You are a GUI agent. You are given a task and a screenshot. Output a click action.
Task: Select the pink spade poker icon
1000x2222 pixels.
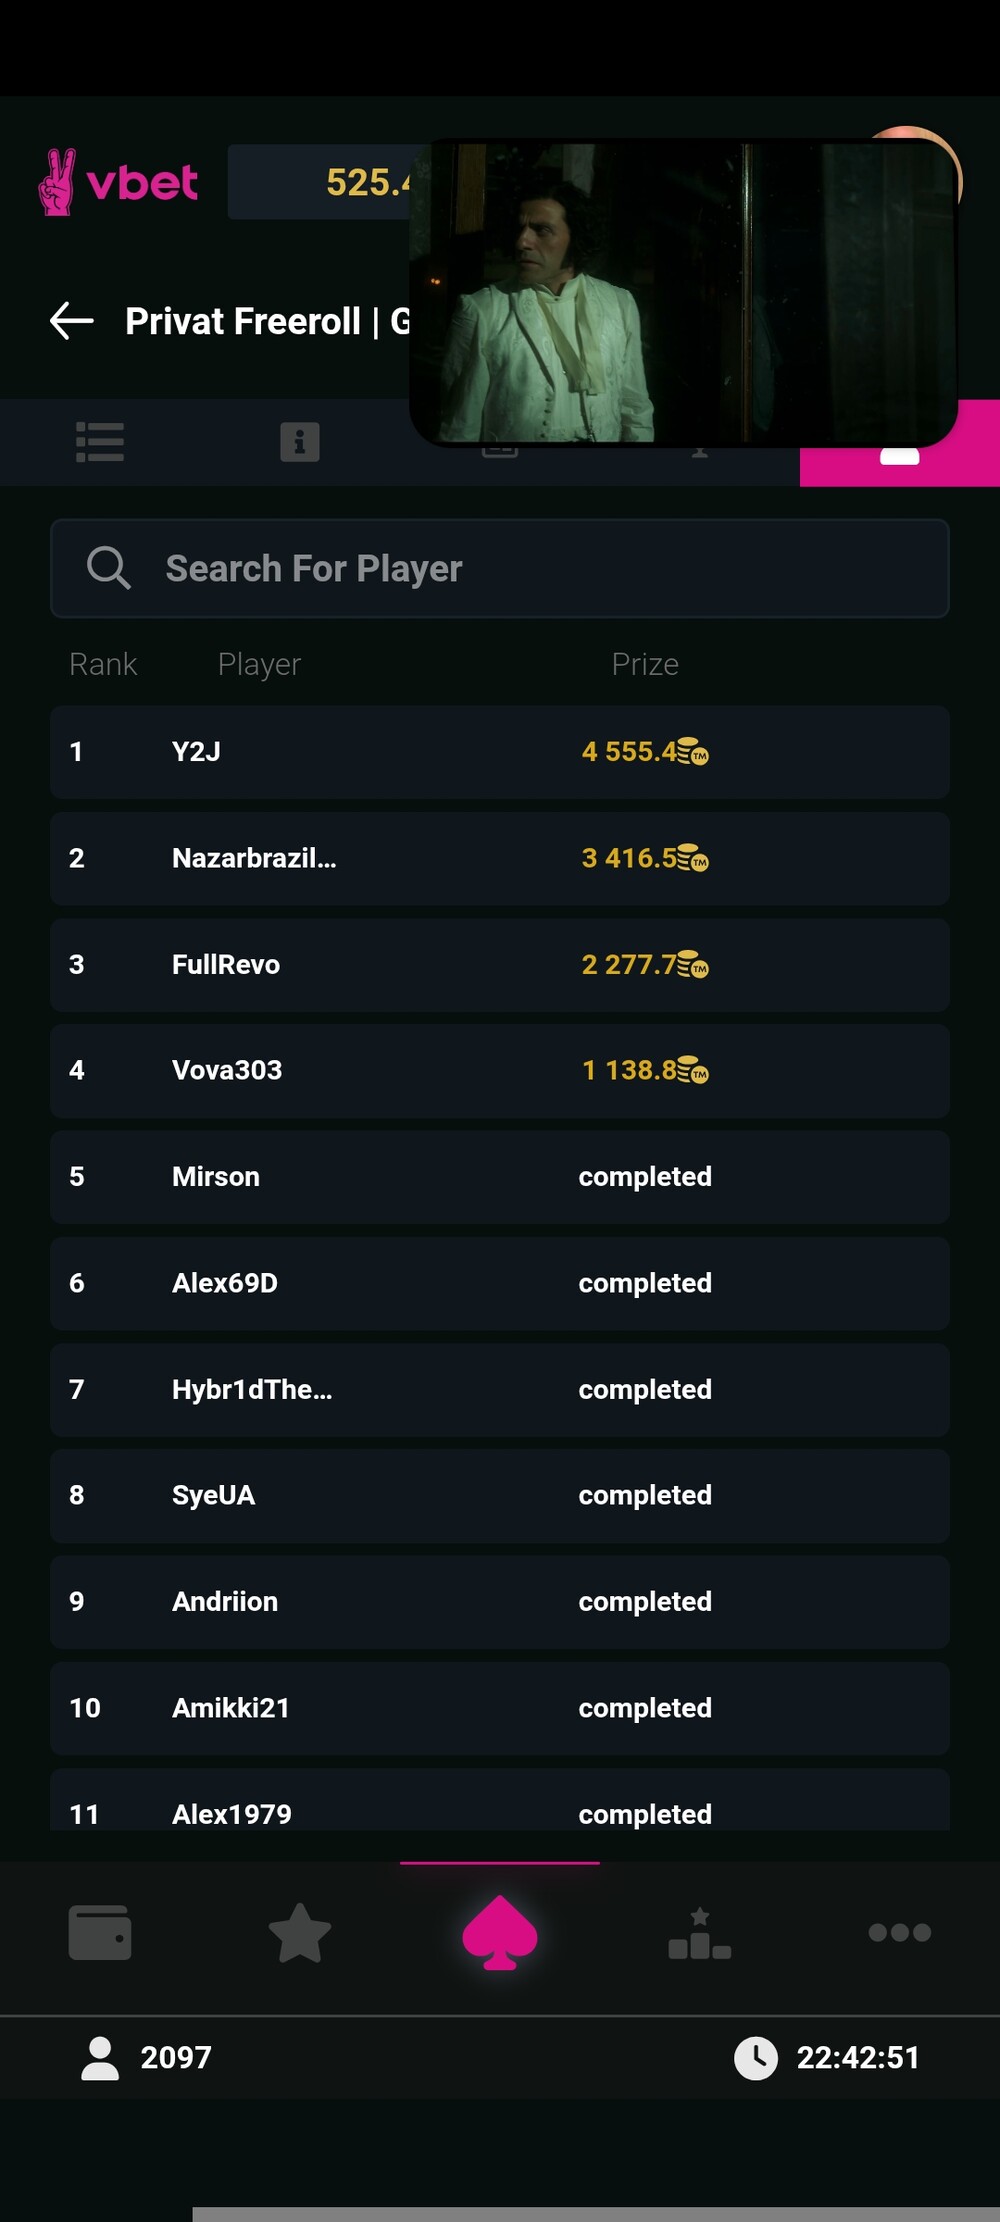(500, 1932)
